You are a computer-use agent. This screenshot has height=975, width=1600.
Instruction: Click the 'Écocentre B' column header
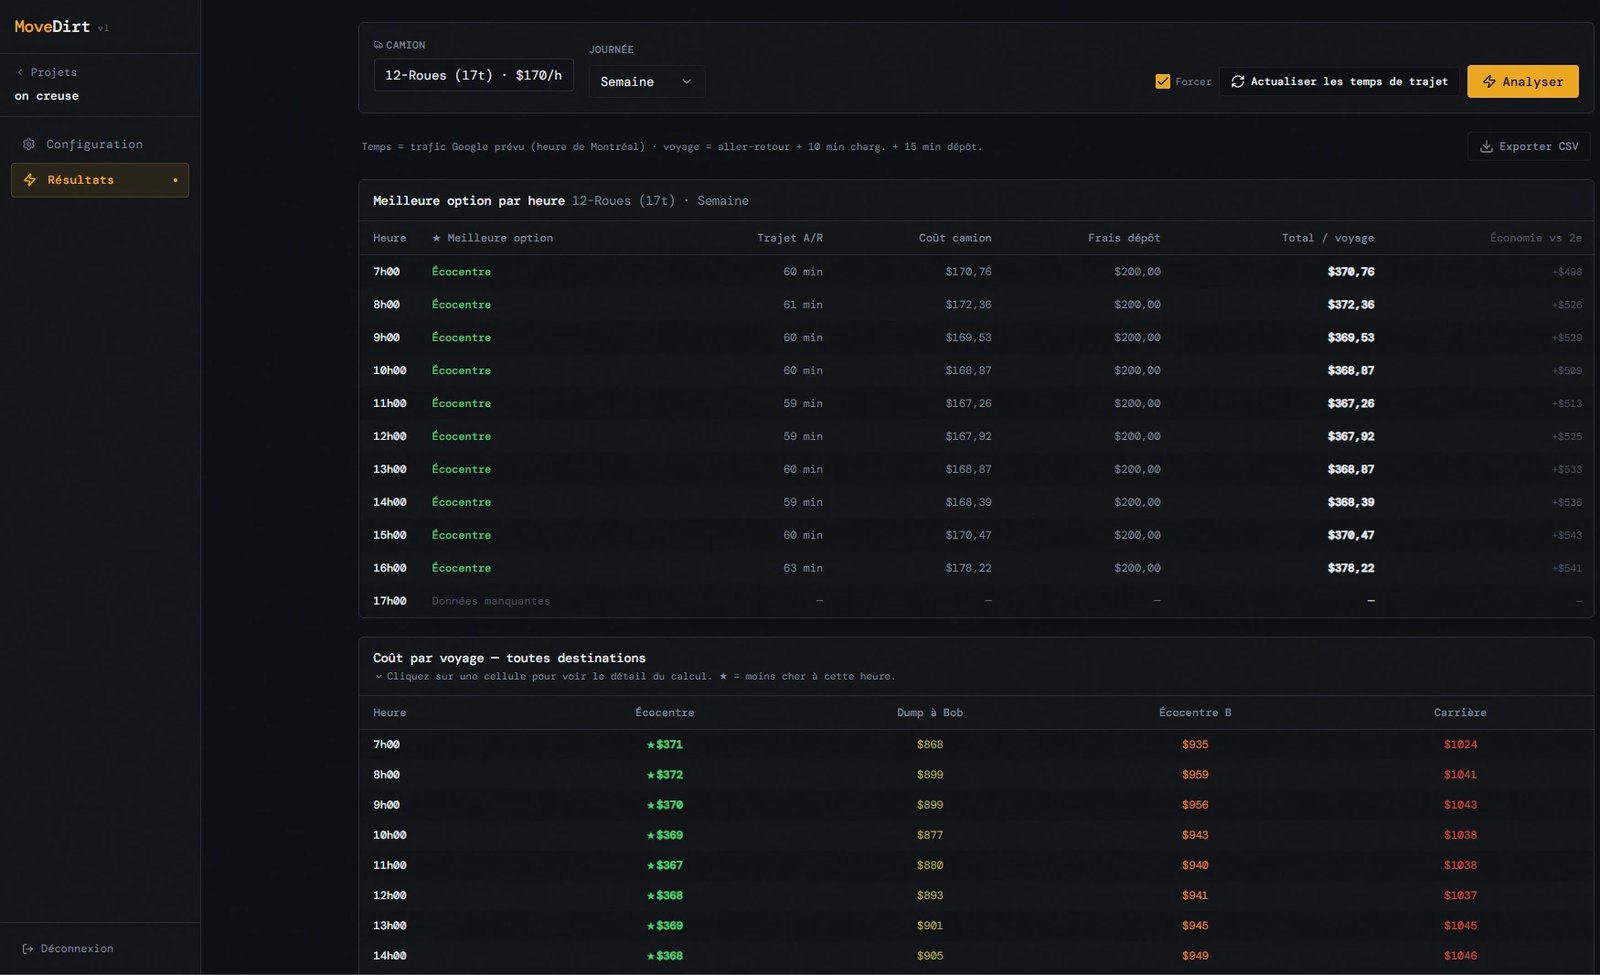(x=1195, y=712)
